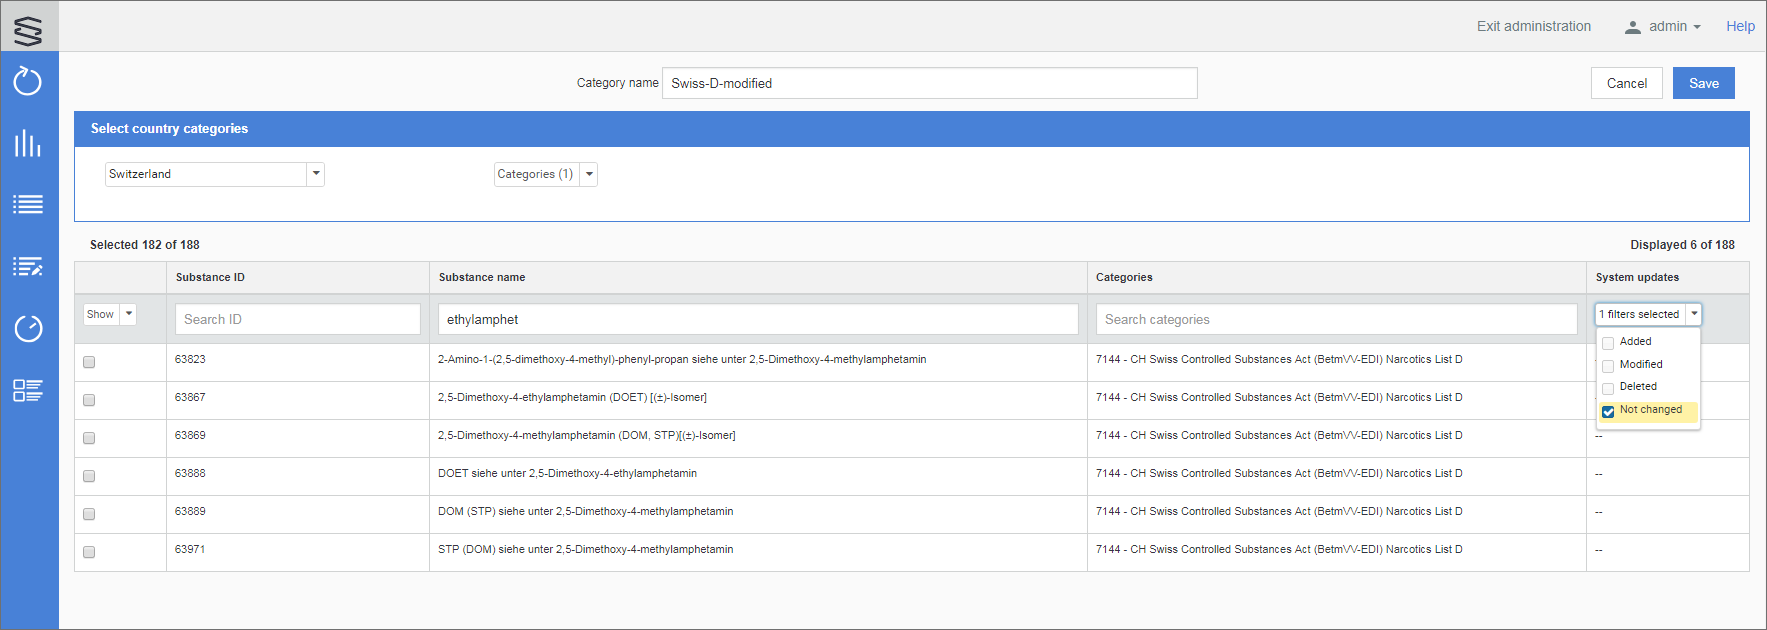The width and height of the screenshot is (1767, 630).
Task: Open the form layout icon in sidebar
Action: click(x=28, y=390)
